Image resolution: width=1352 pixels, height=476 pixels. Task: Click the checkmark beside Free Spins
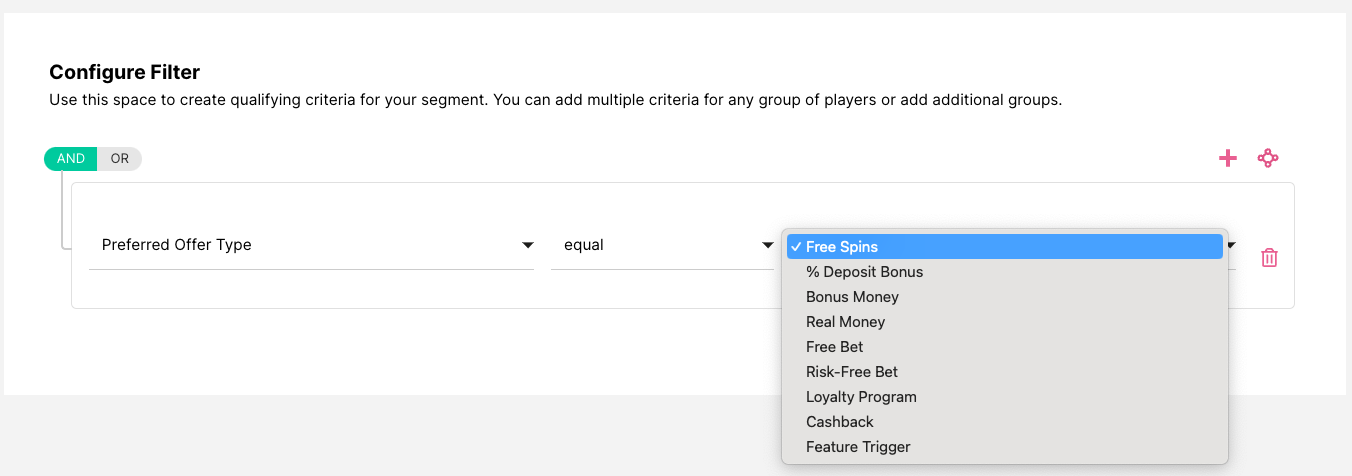[795, 247]
